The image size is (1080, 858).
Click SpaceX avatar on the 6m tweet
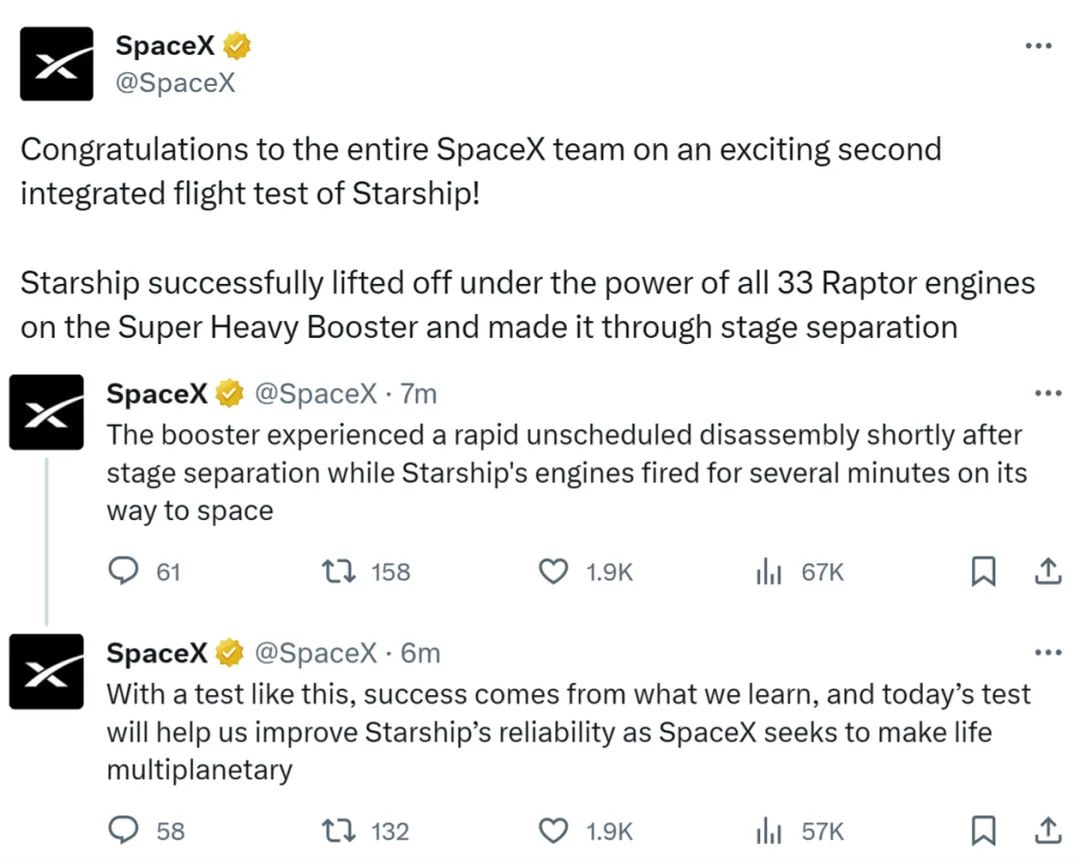coord(46,671)
